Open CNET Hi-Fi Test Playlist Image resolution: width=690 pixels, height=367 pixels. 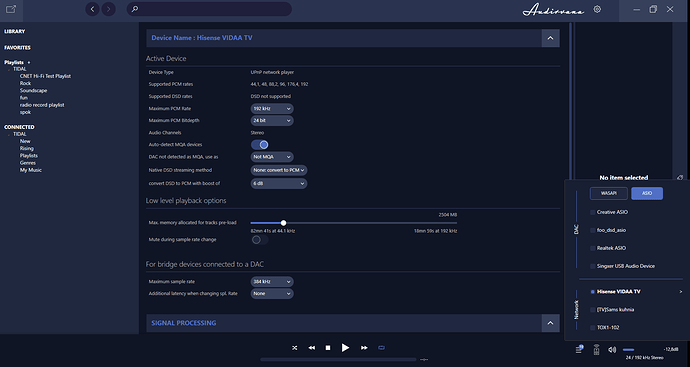point(45,76)
